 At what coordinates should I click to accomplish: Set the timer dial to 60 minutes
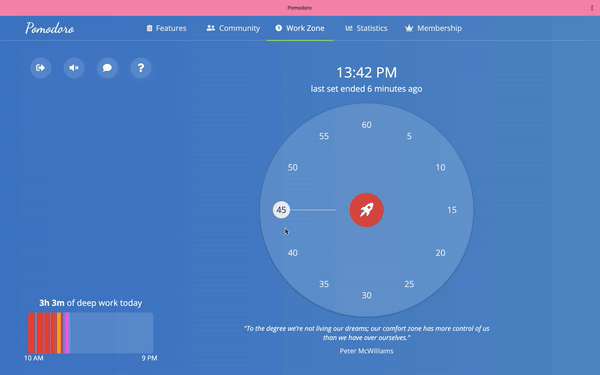click(x=367, y=125)
